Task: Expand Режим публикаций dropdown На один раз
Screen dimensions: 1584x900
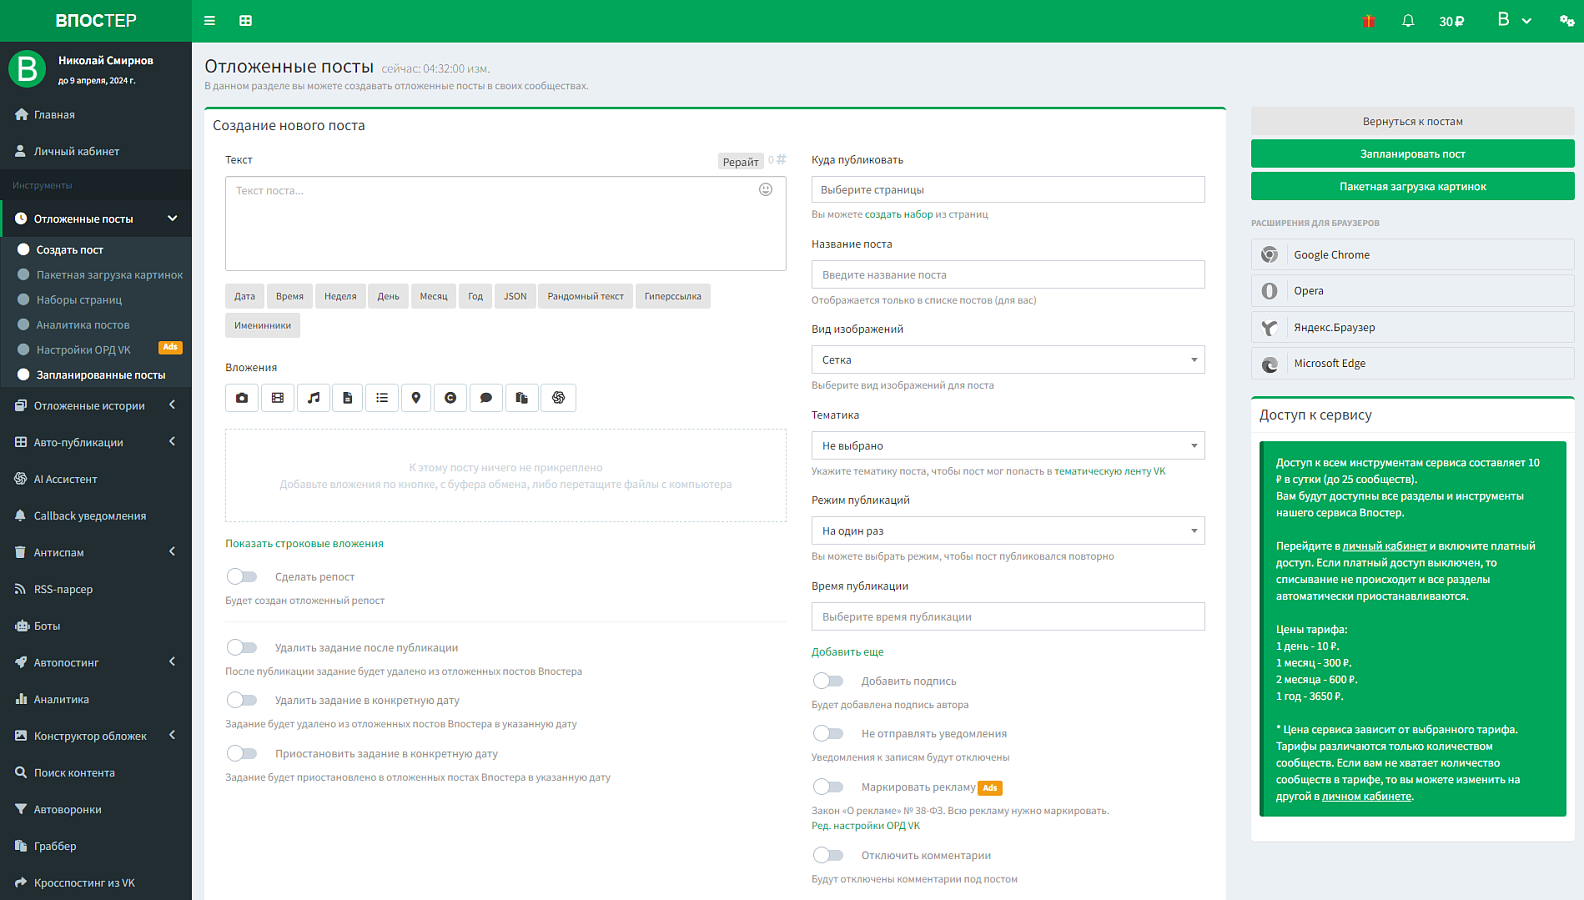Action: tap(1008, 531)
